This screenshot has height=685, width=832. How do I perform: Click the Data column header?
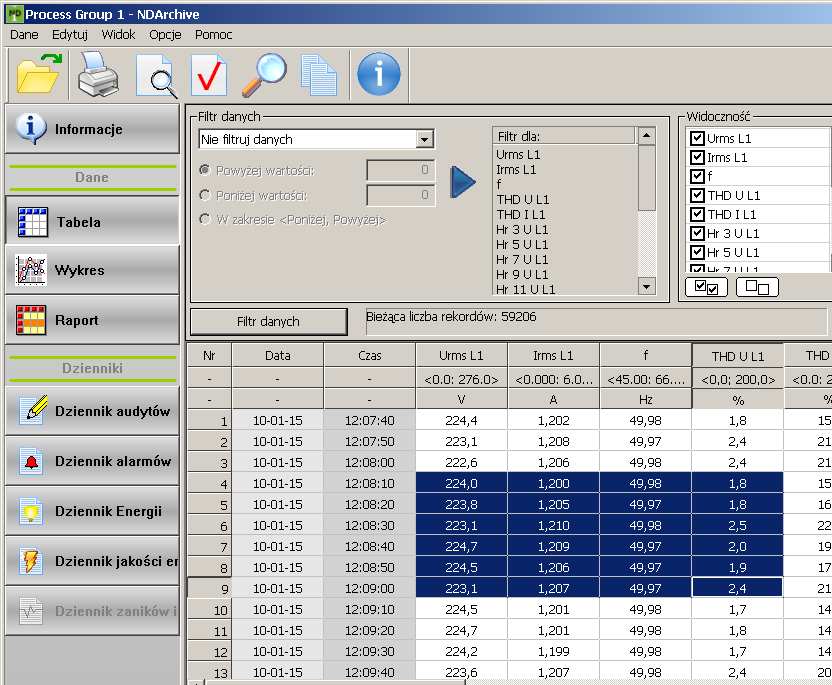click(278, 355)
